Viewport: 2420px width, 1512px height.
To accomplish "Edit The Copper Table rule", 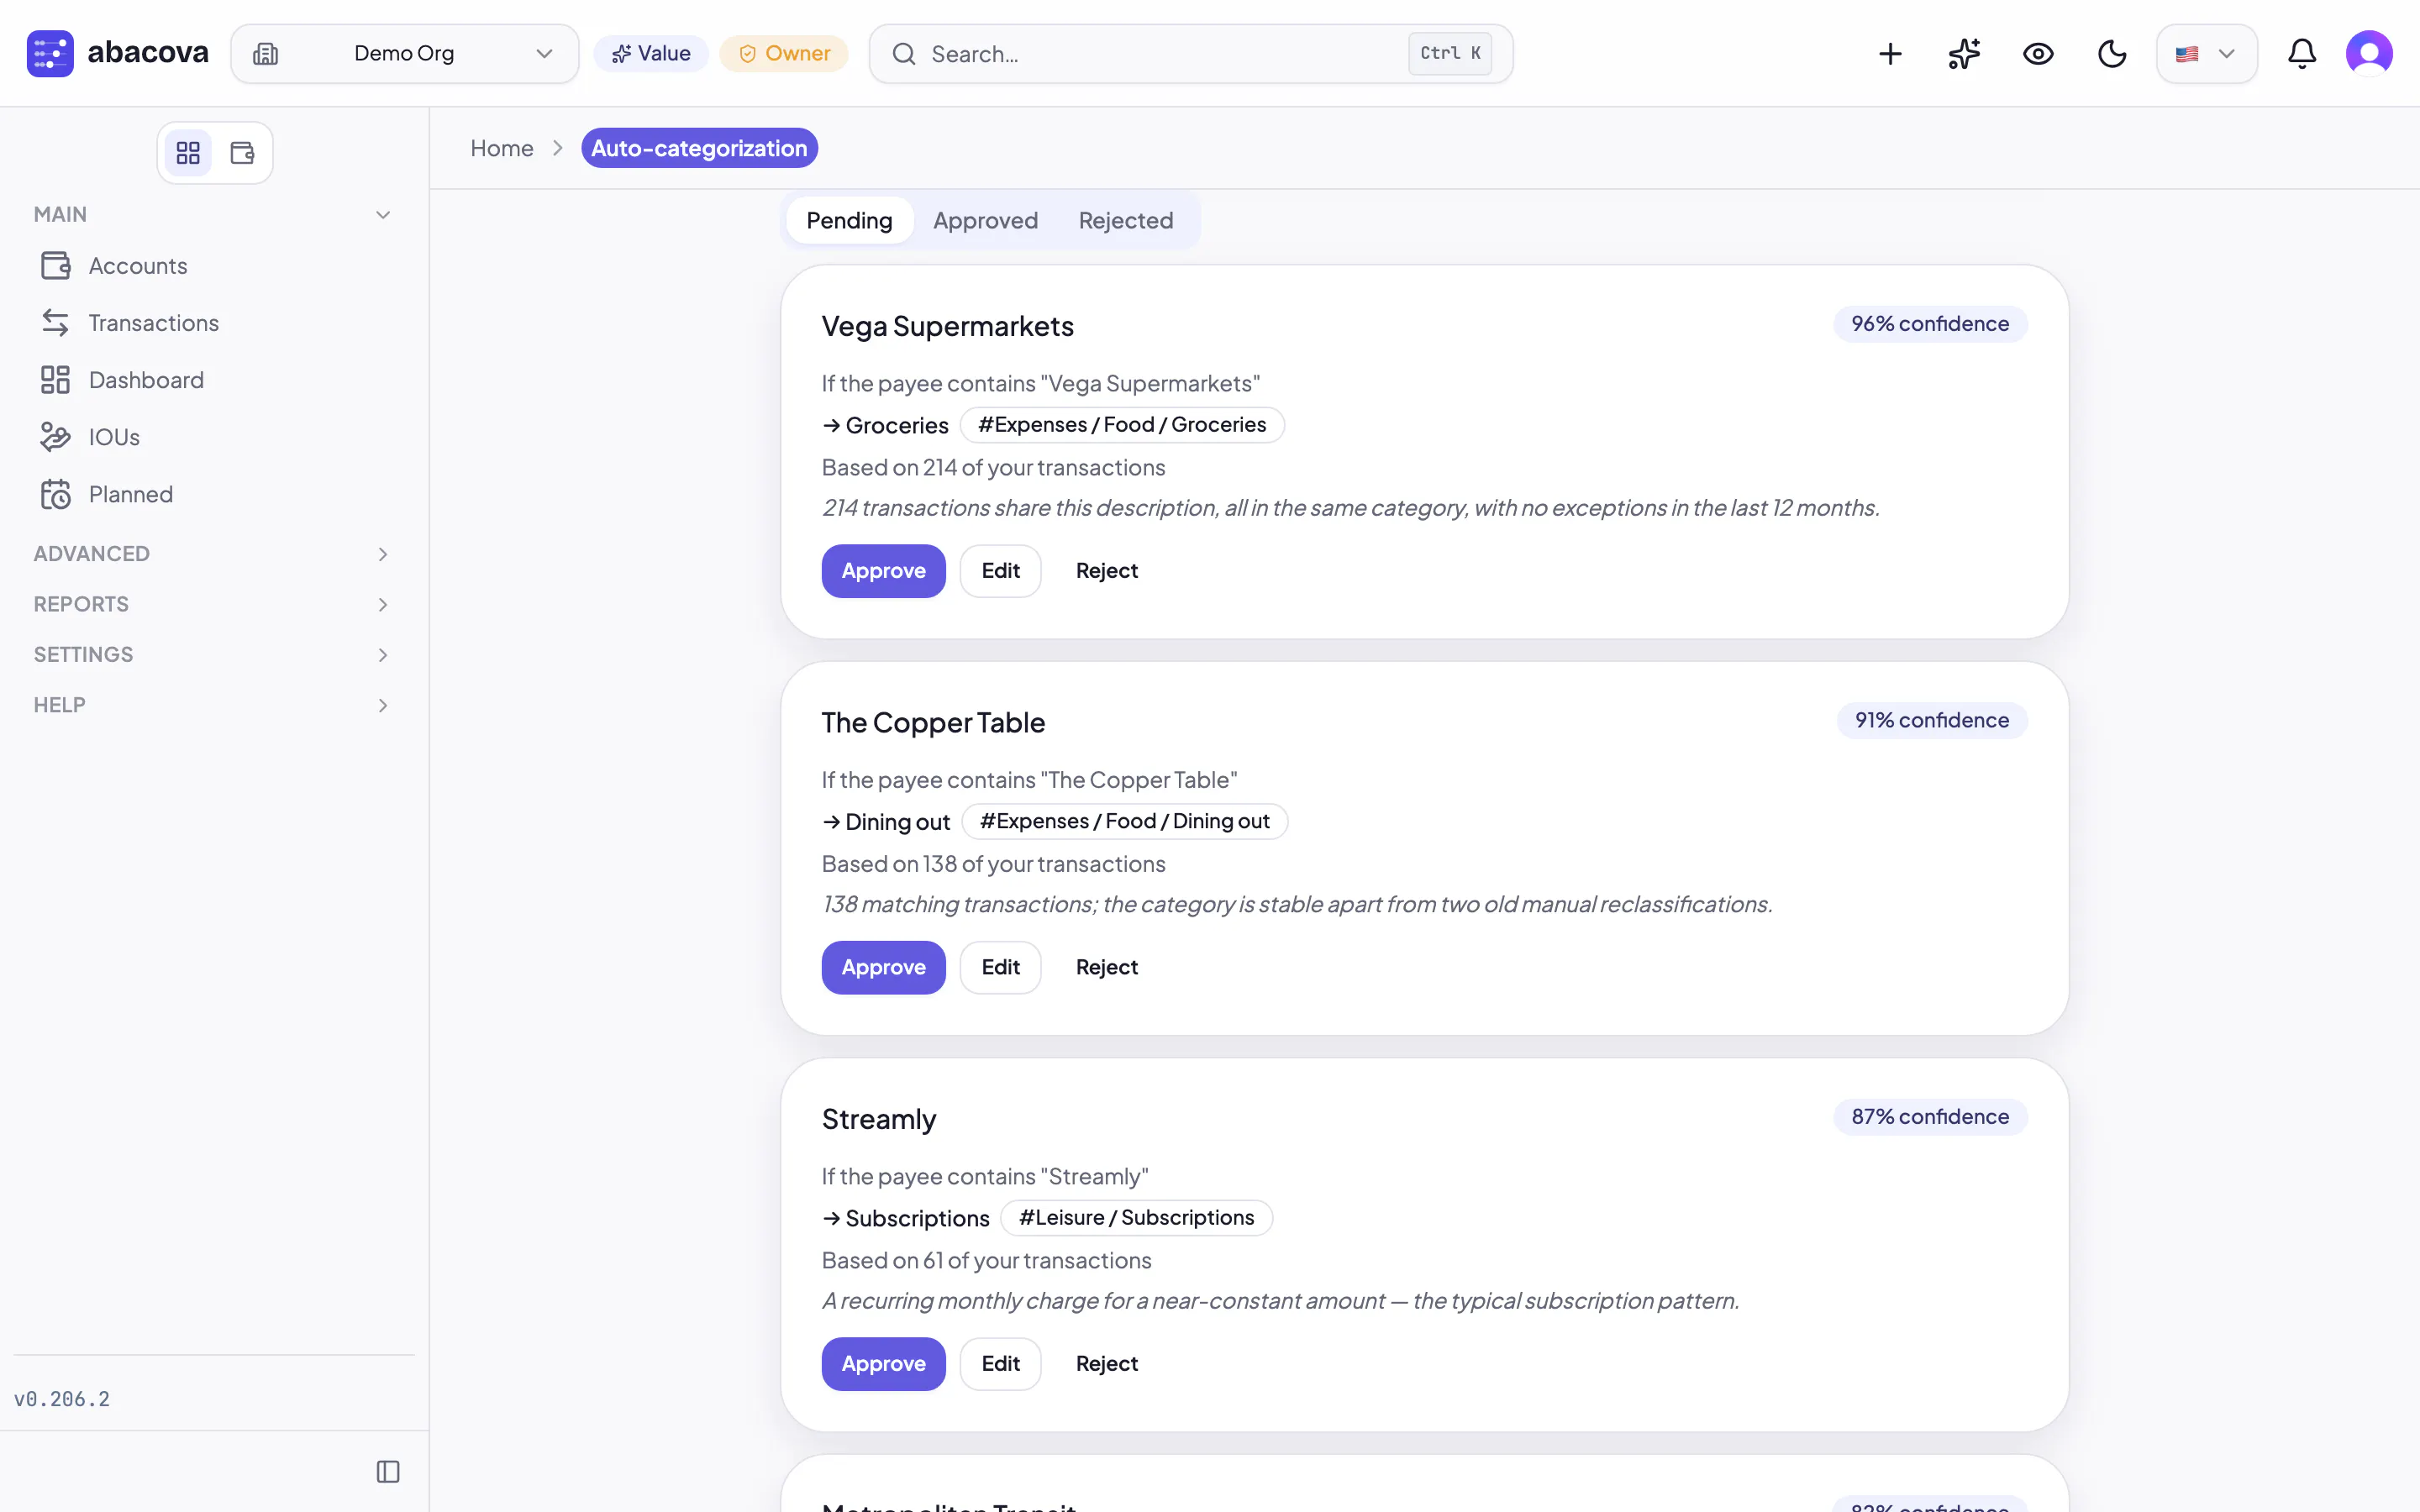I will 1000,967.
